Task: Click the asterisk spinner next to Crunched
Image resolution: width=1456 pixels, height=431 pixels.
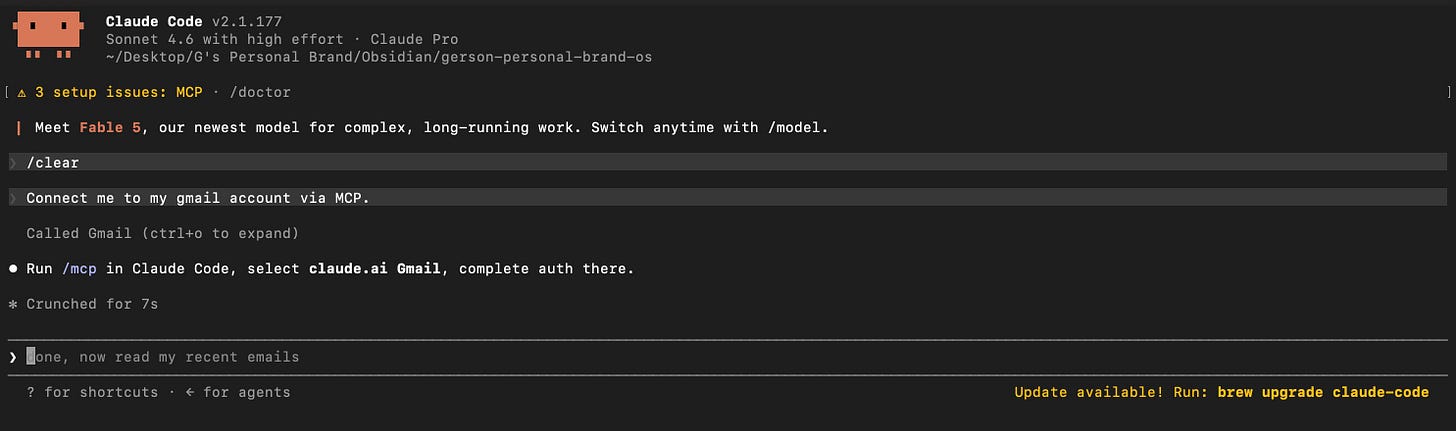Action: point(13,304)
